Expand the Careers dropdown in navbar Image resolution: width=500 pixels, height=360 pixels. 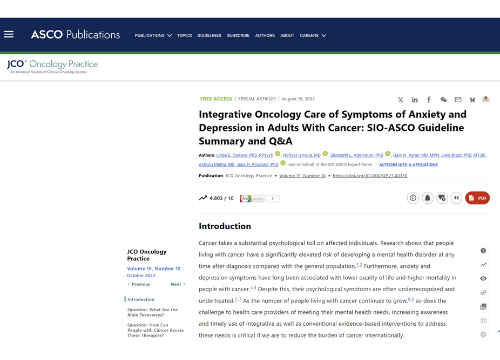point(313,35)
